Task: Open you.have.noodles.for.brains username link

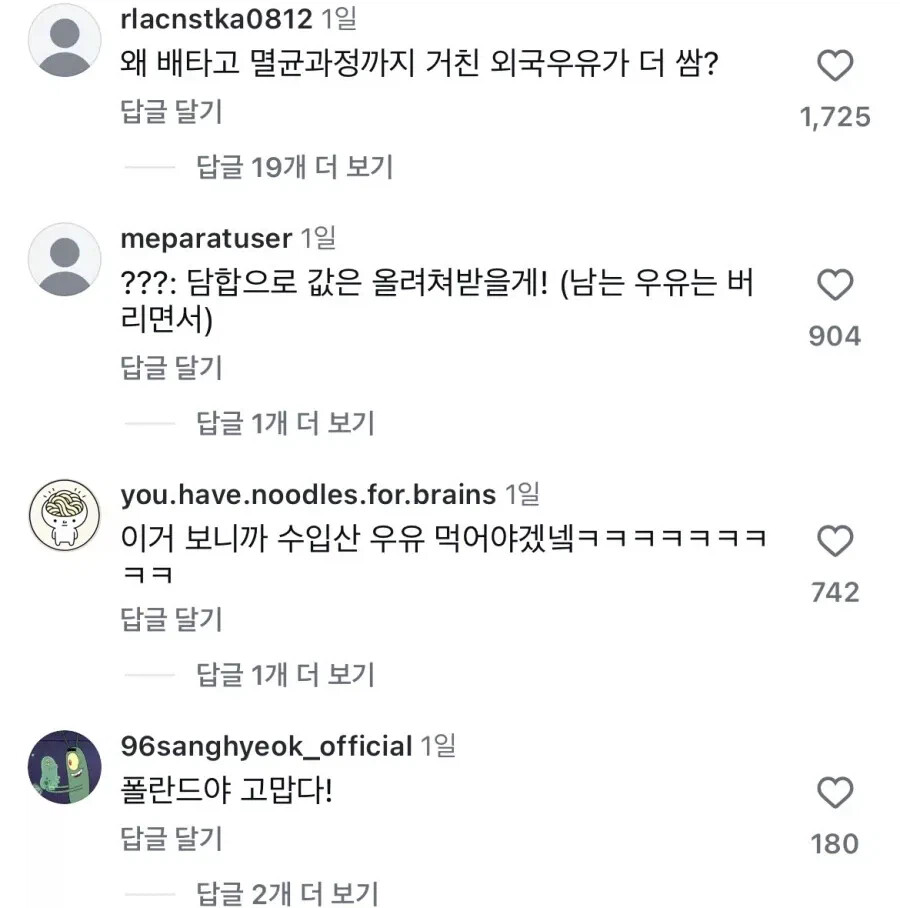Action: 307,494
